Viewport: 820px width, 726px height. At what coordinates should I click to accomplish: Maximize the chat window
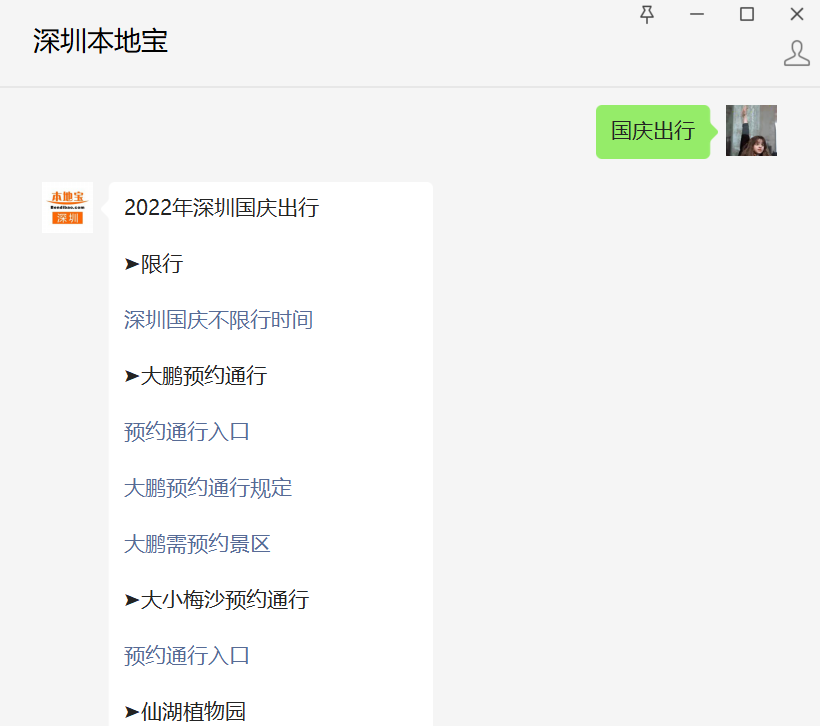(747, 14)
